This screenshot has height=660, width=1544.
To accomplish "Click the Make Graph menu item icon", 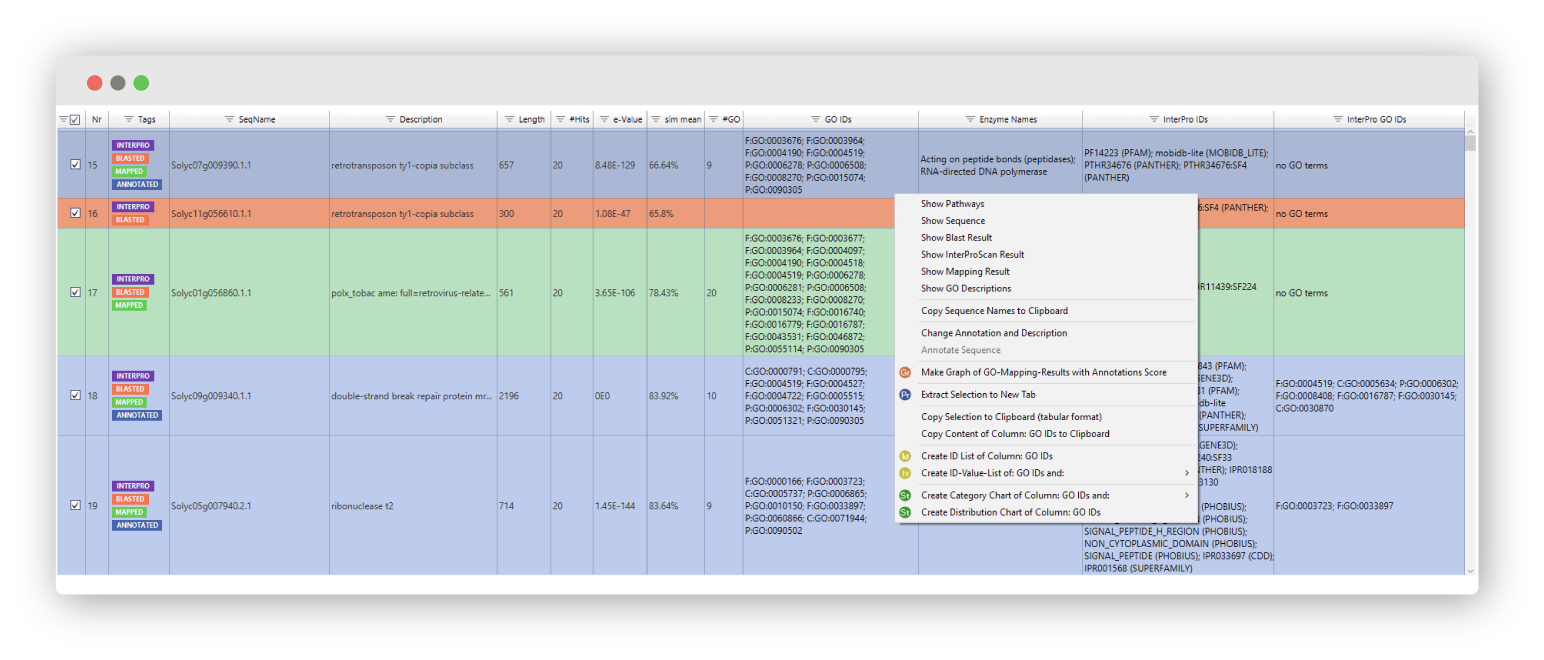I will [x=905, y=372].
